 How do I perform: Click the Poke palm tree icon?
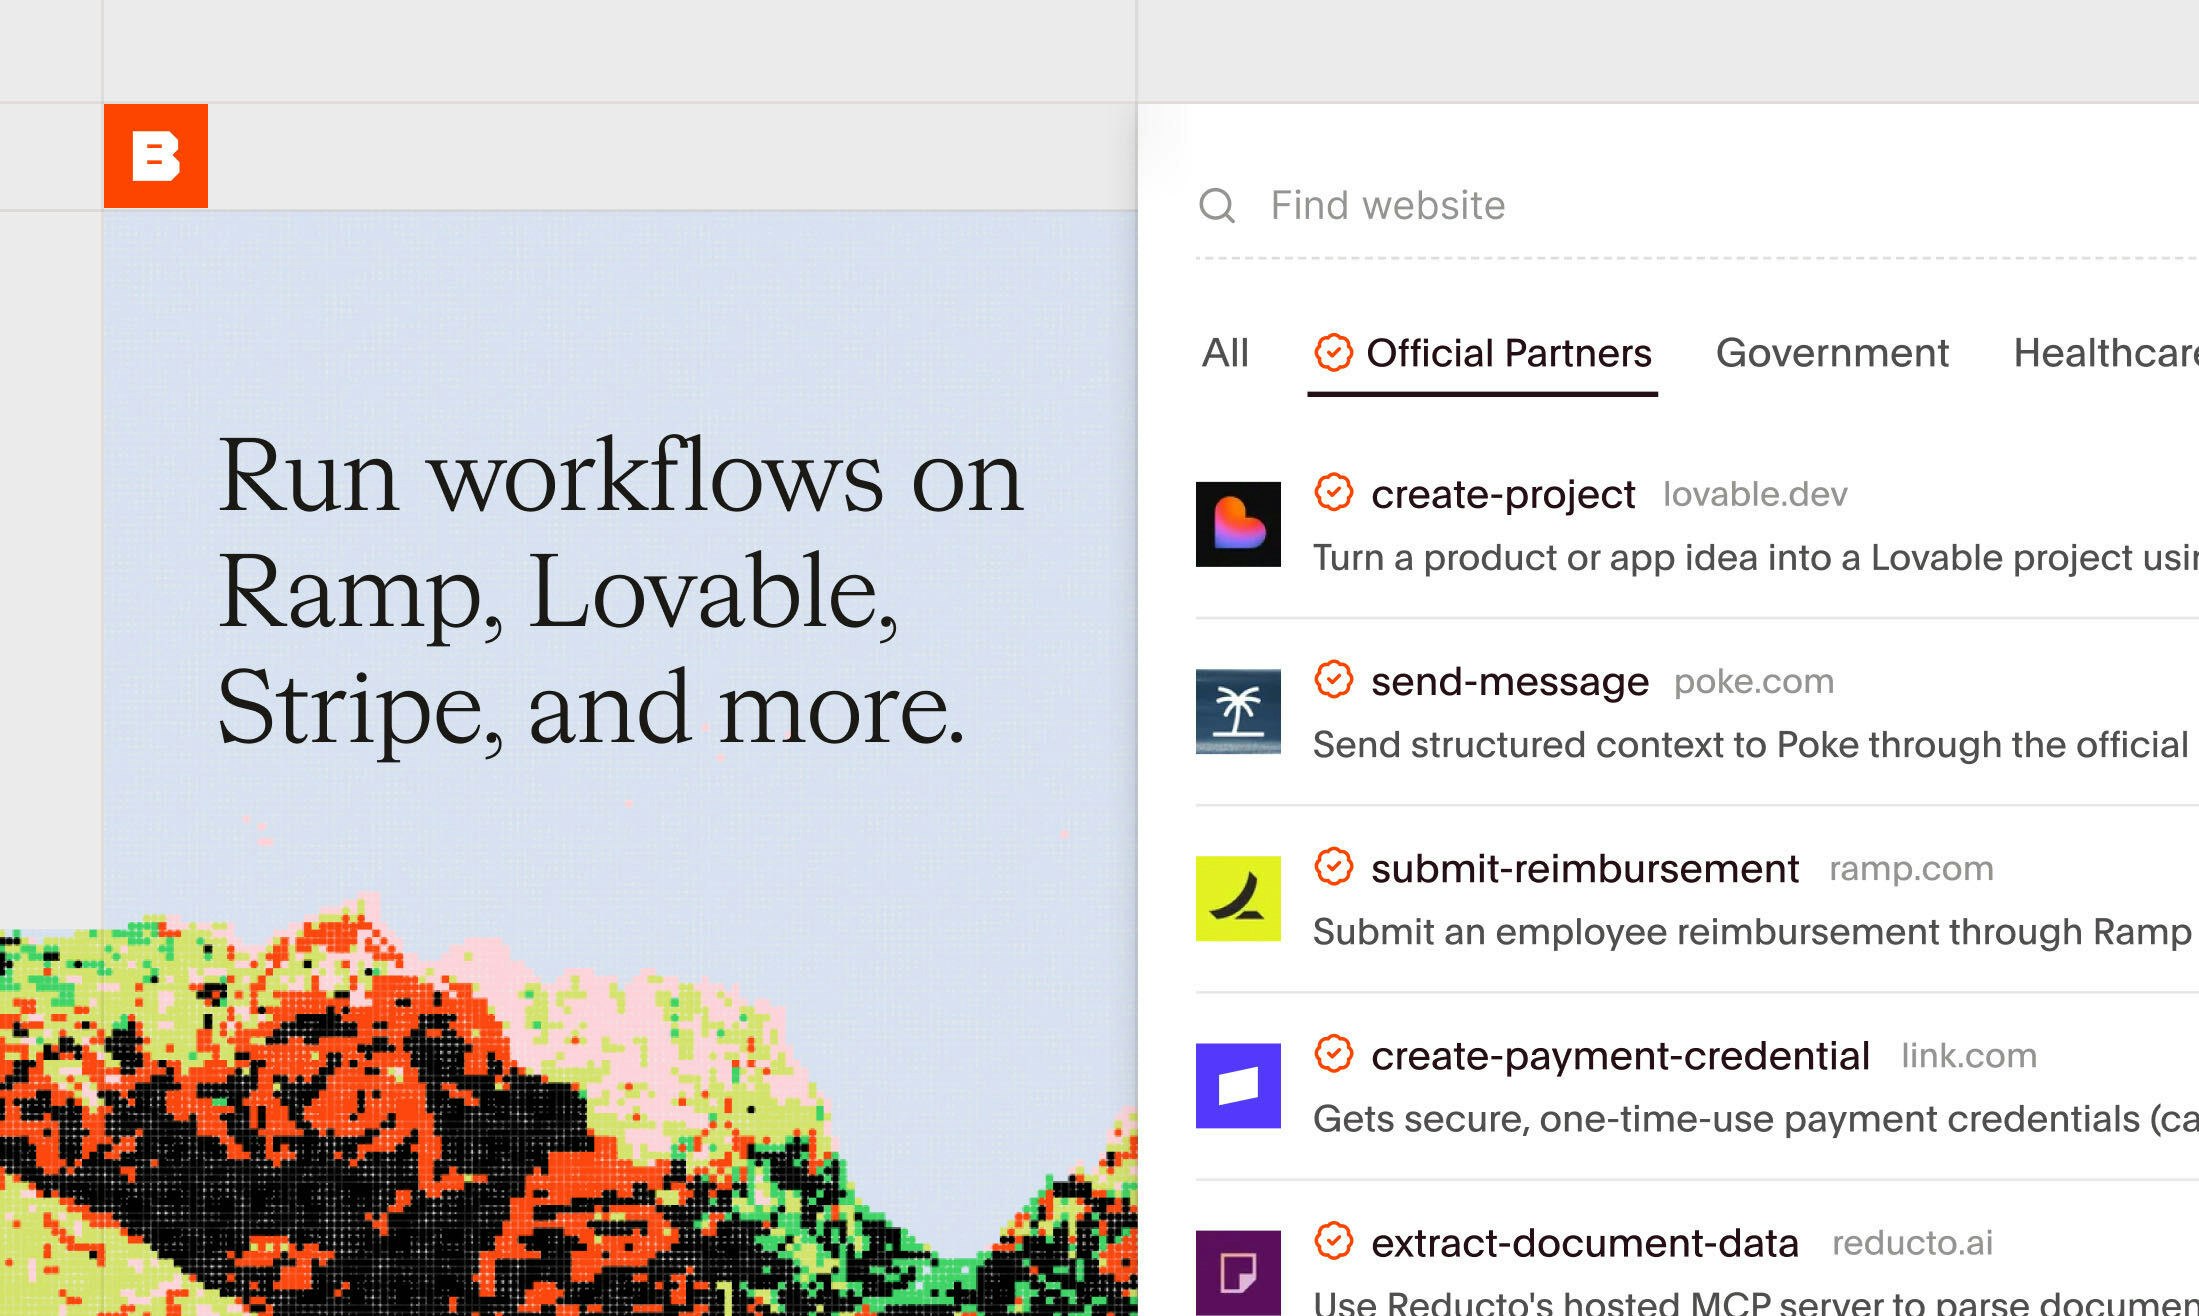[x=1238, y=711]
